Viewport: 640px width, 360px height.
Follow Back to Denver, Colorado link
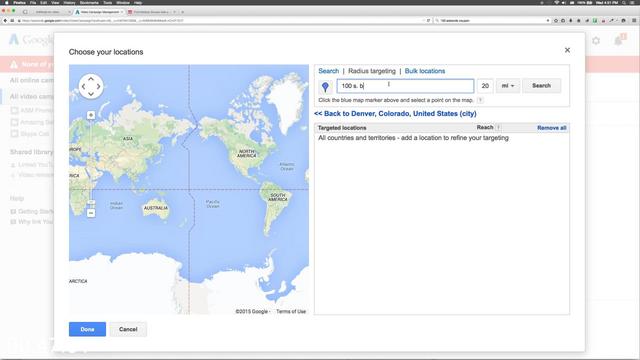point(395,114)
